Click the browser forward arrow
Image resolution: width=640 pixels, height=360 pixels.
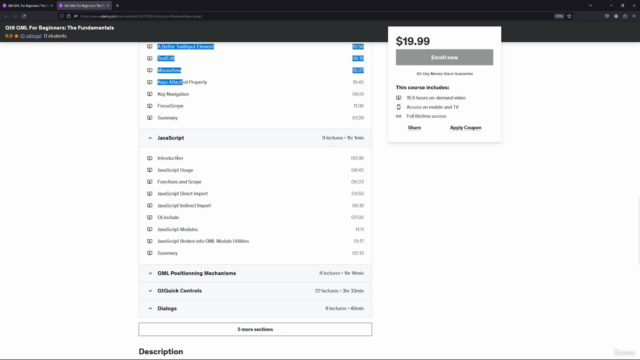15,16
